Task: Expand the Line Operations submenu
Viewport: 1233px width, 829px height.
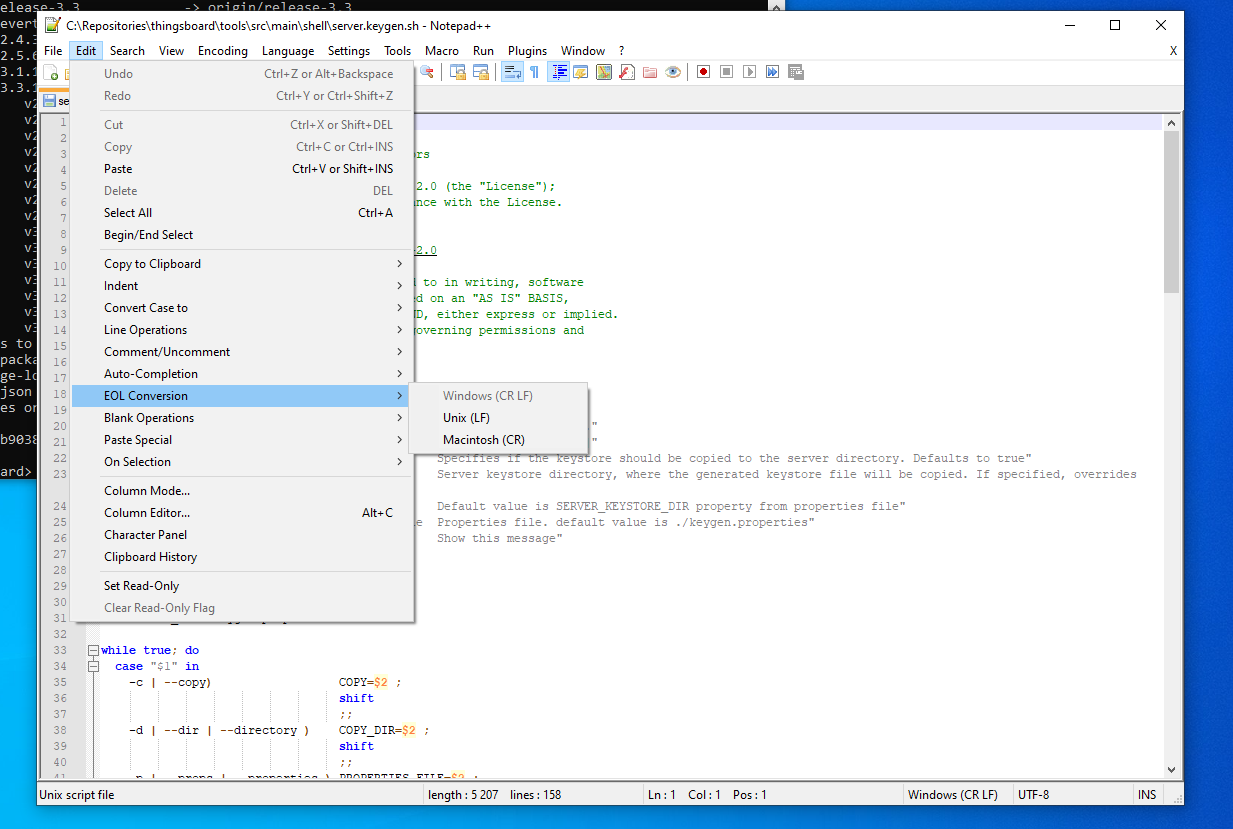Action: (x=242, y=330)
